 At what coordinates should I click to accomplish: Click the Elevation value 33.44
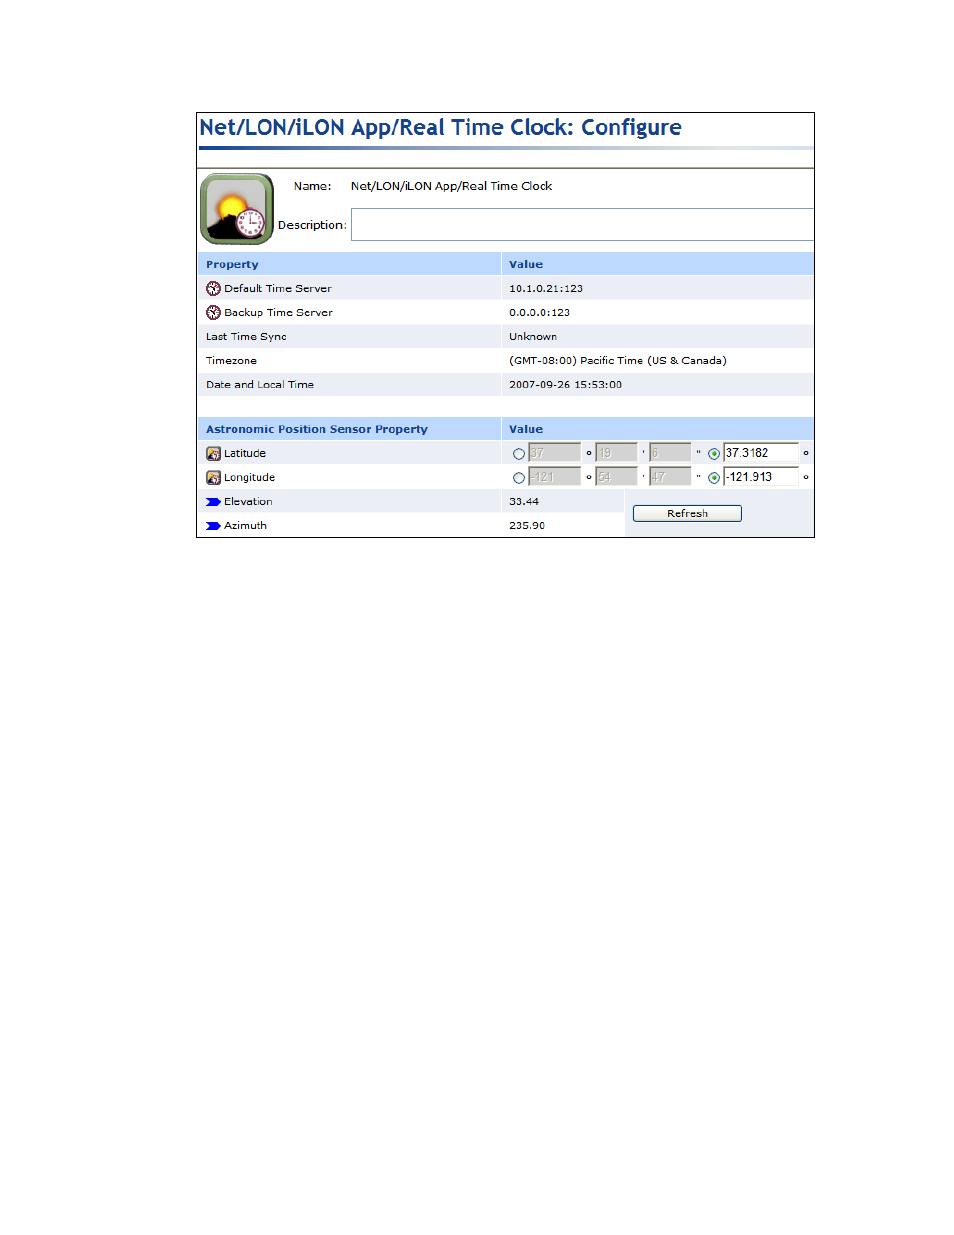coord(524,502)
